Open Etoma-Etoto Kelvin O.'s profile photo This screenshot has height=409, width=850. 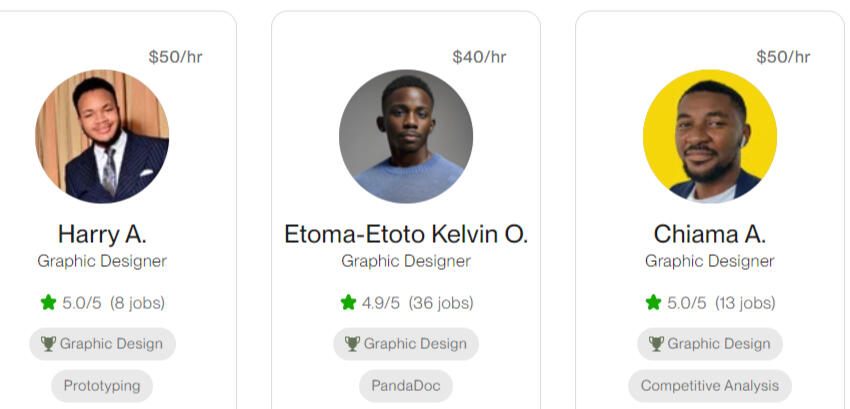[406, 136]
